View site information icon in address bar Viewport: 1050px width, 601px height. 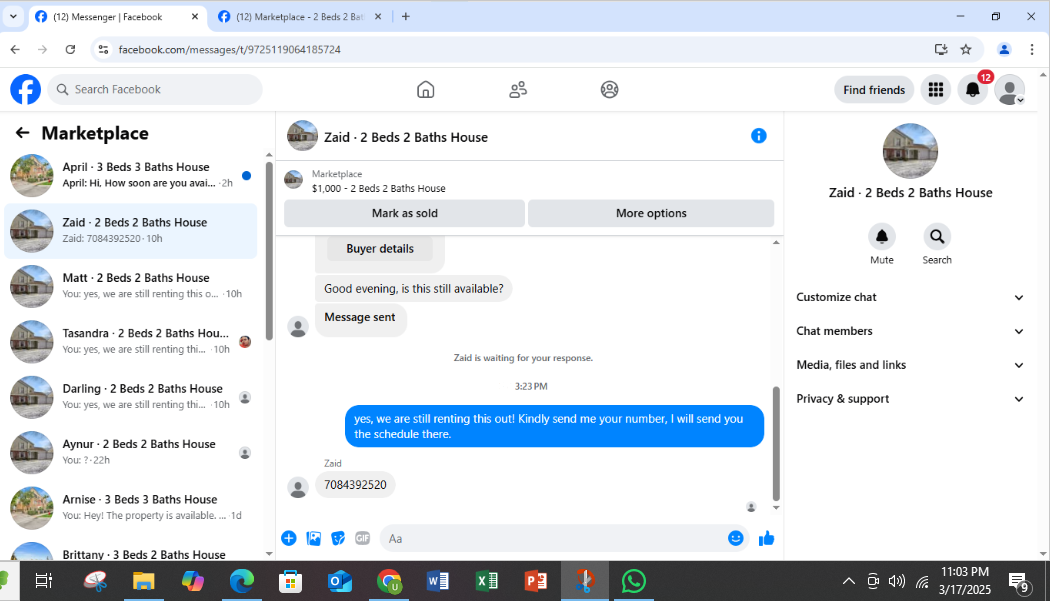103,50
